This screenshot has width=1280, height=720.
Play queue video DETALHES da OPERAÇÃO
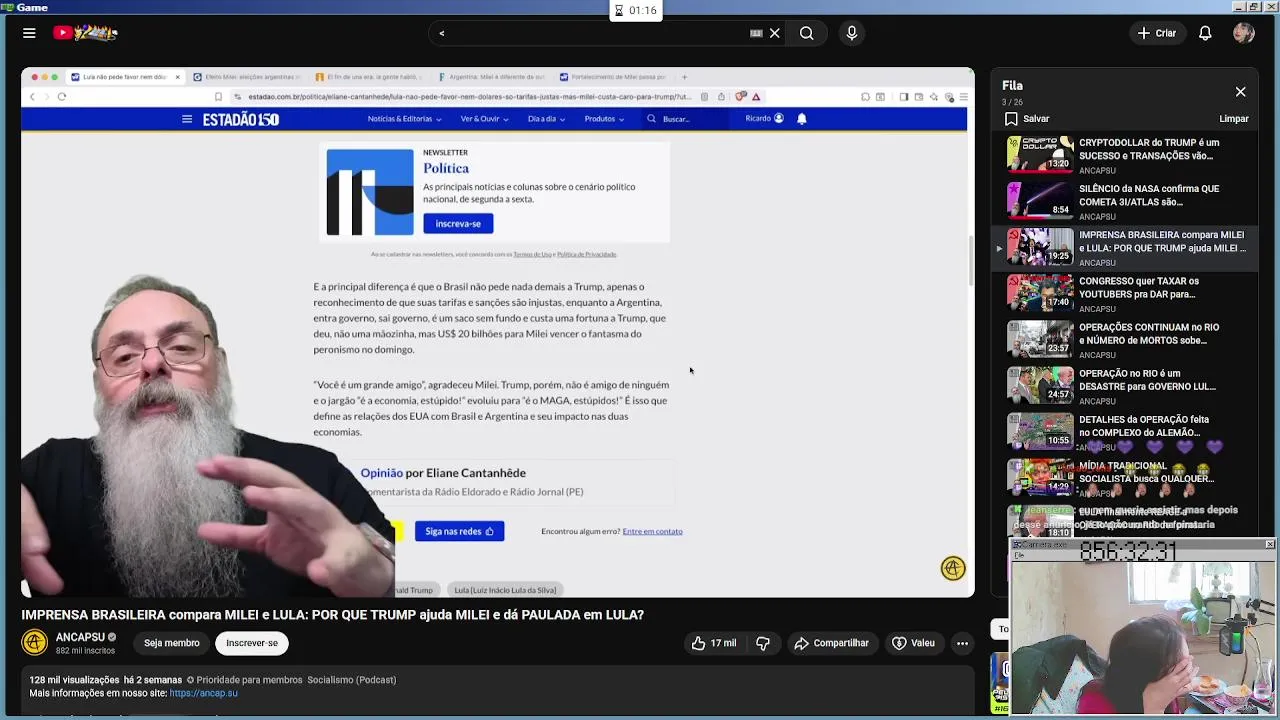(1125, 432)
